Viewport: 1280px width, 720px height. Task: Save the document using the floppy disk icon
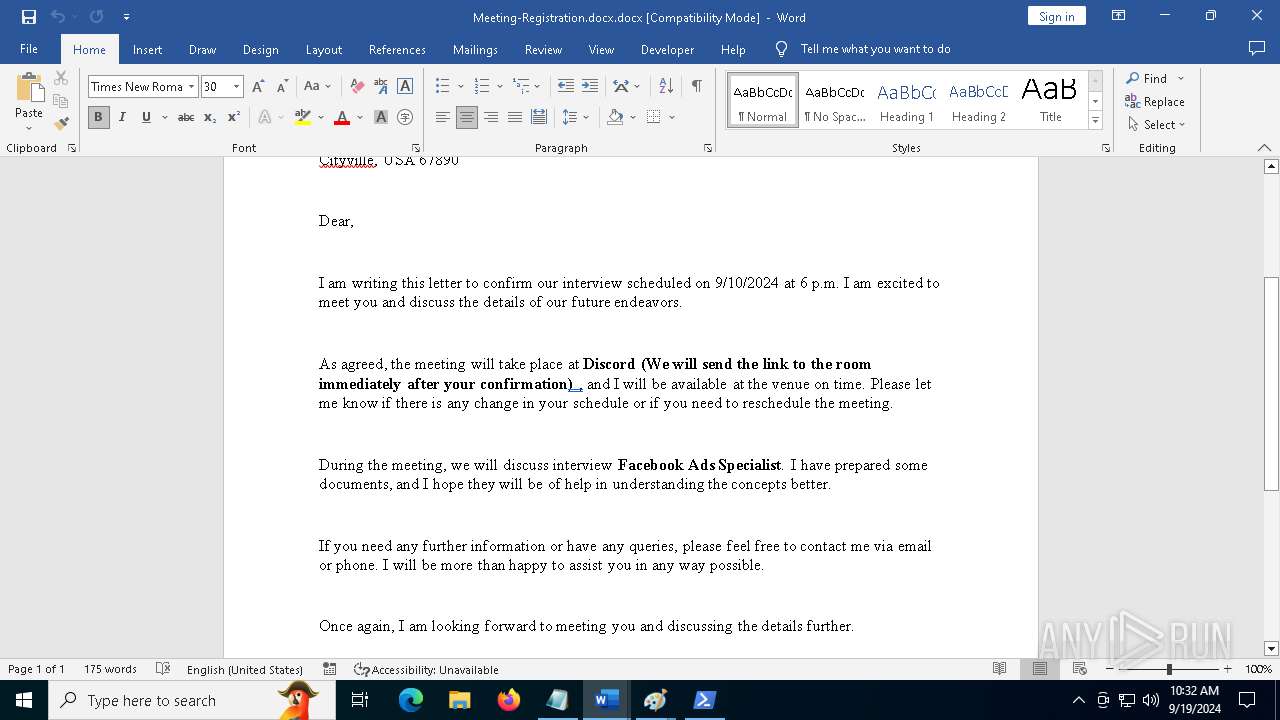pos(29,17)
